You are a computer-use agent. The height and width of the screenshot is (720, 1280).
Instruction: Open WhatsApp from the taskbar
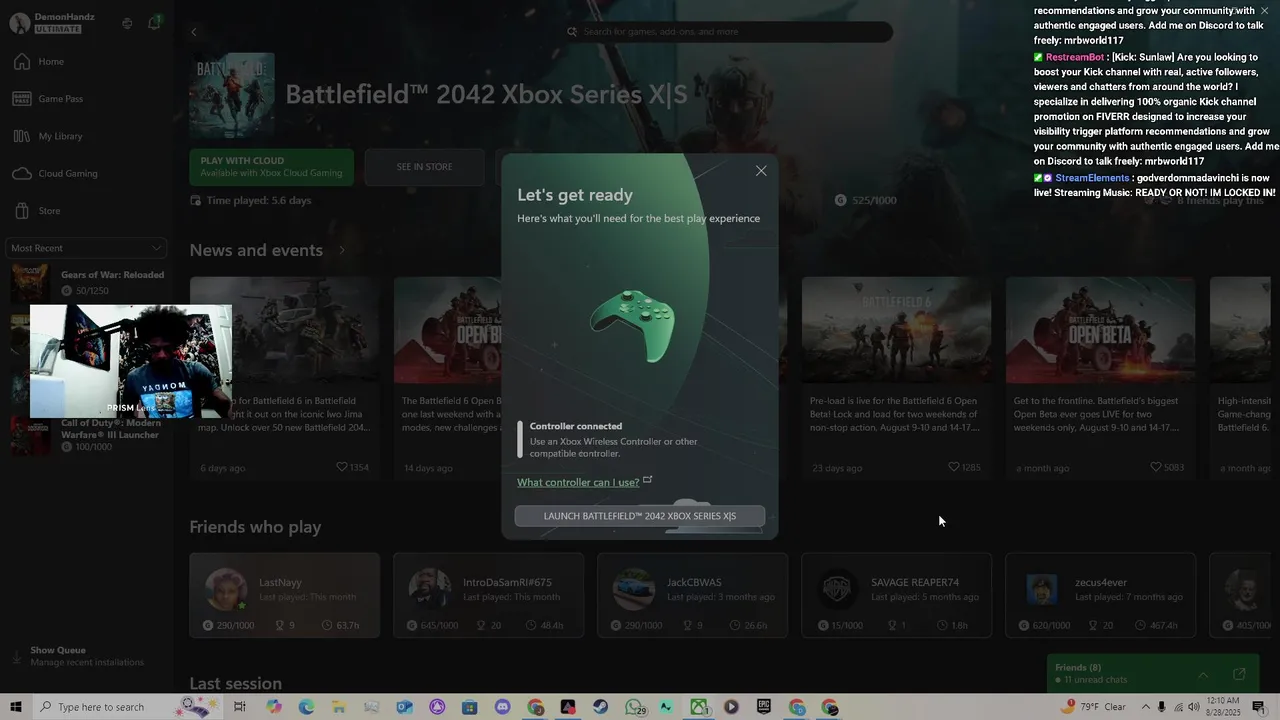click(x=634, y=707)
